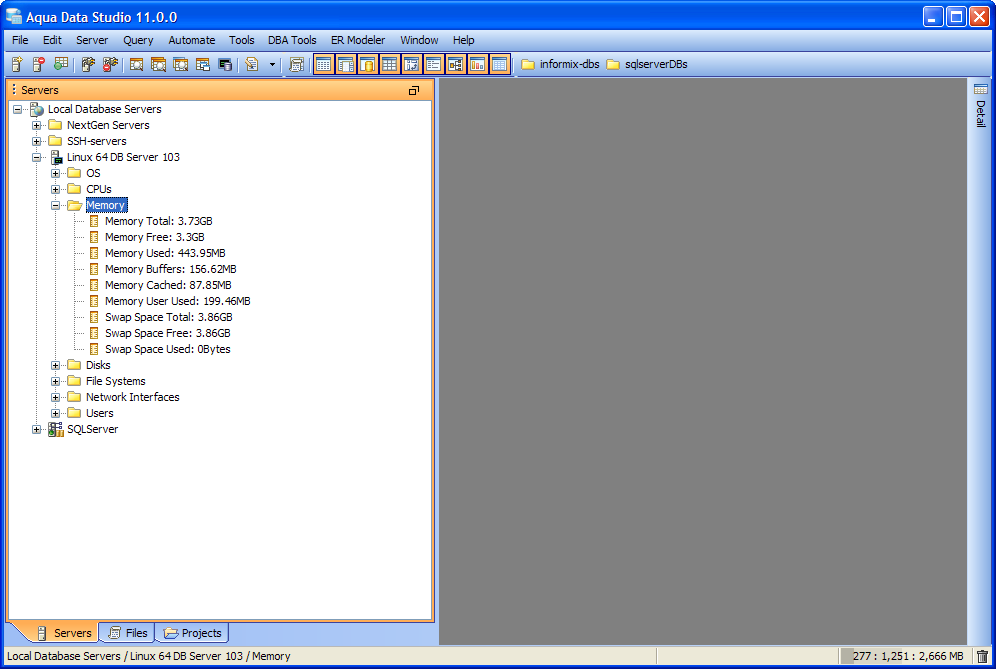Viewport: 996px width, 669px height.
Task: Open the ER Modeler menu
Action: pos(358,40)
